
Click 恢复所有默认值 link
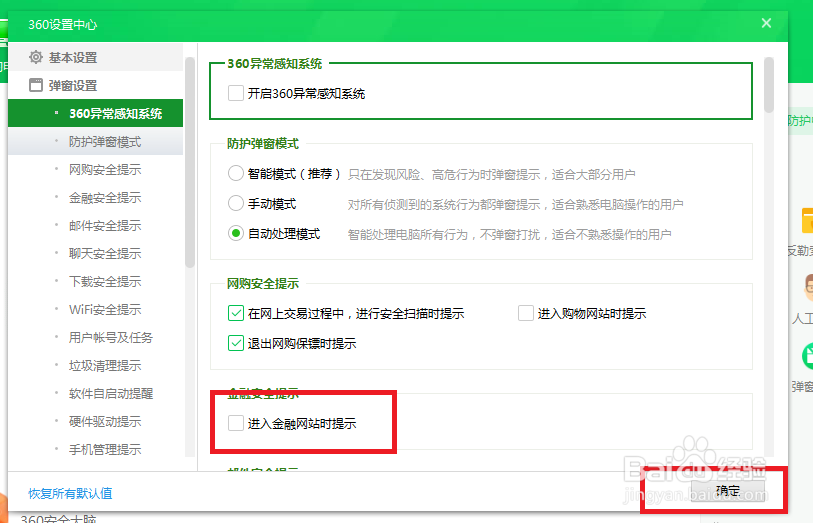pyautogui.click(x=70, y=493)
